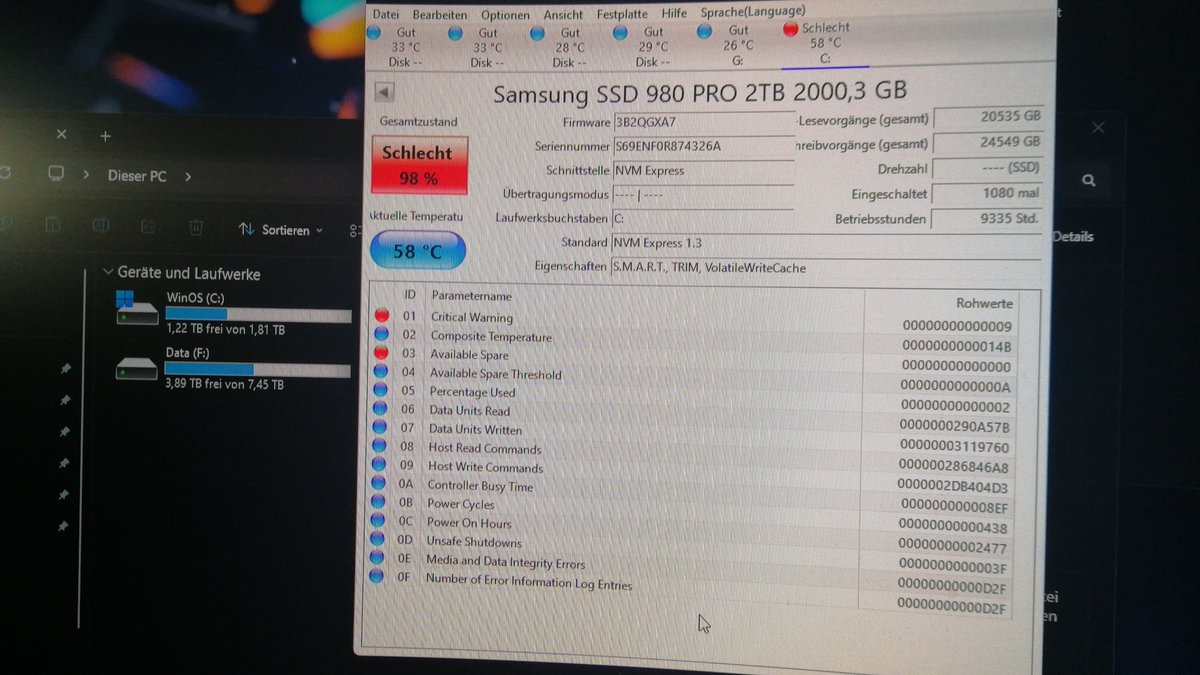Image resolution: width=1200 pixels, height=675 pixels.
Task: Click Dieser PC in the Explorer breadcrumb
Action: click(137, 175)
